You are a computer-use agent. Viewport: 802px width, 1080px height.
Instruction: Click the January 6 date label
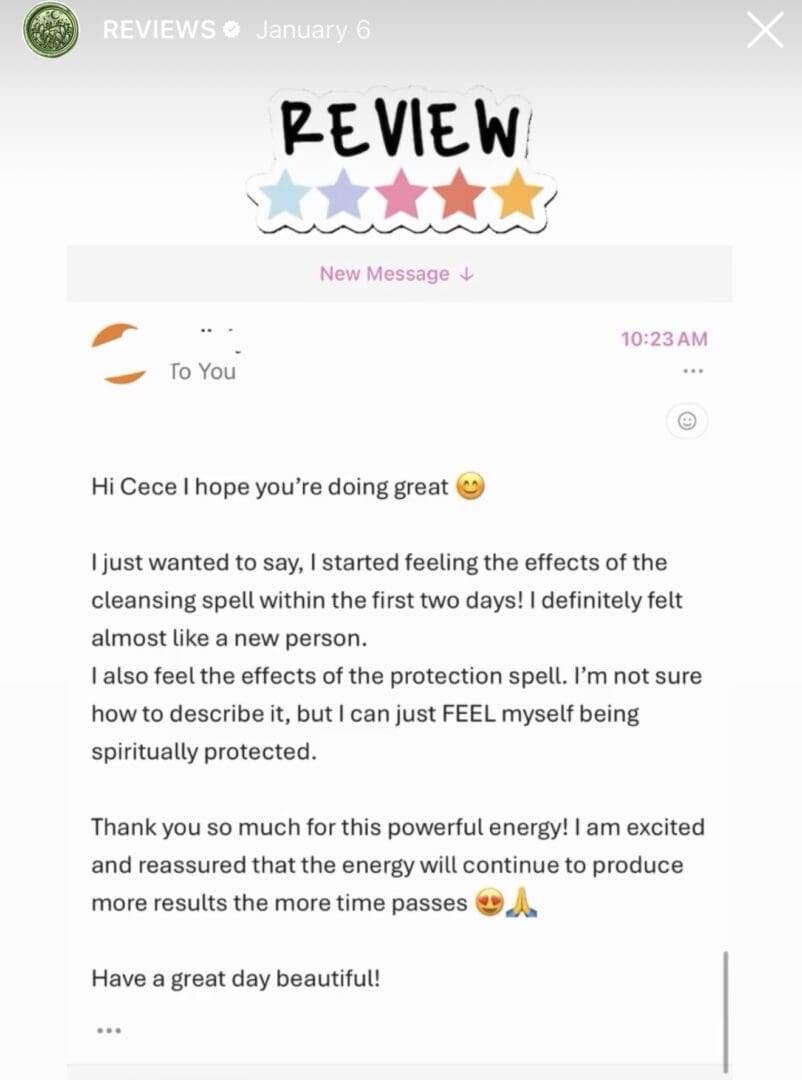click(x=313, y=30)
